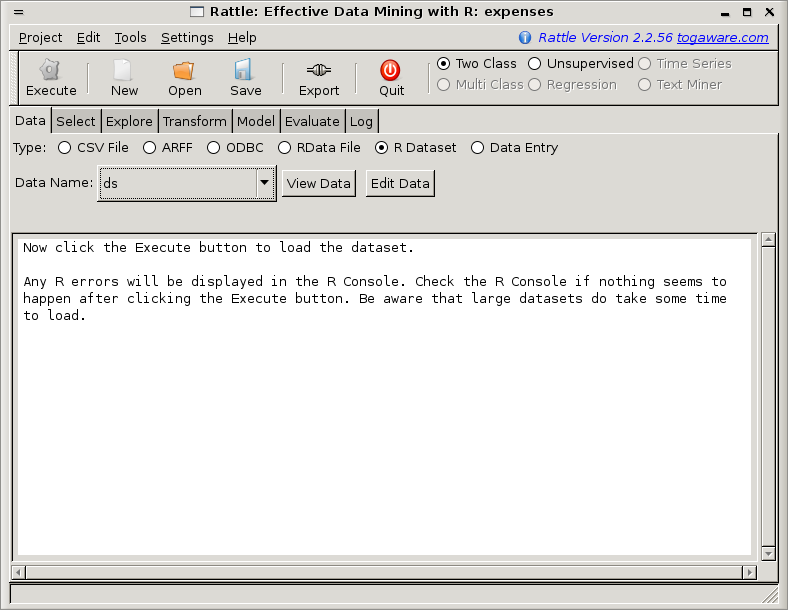Click the horizontal scrollbar track
The image size is (788, 610).
(x=384, y=572)
